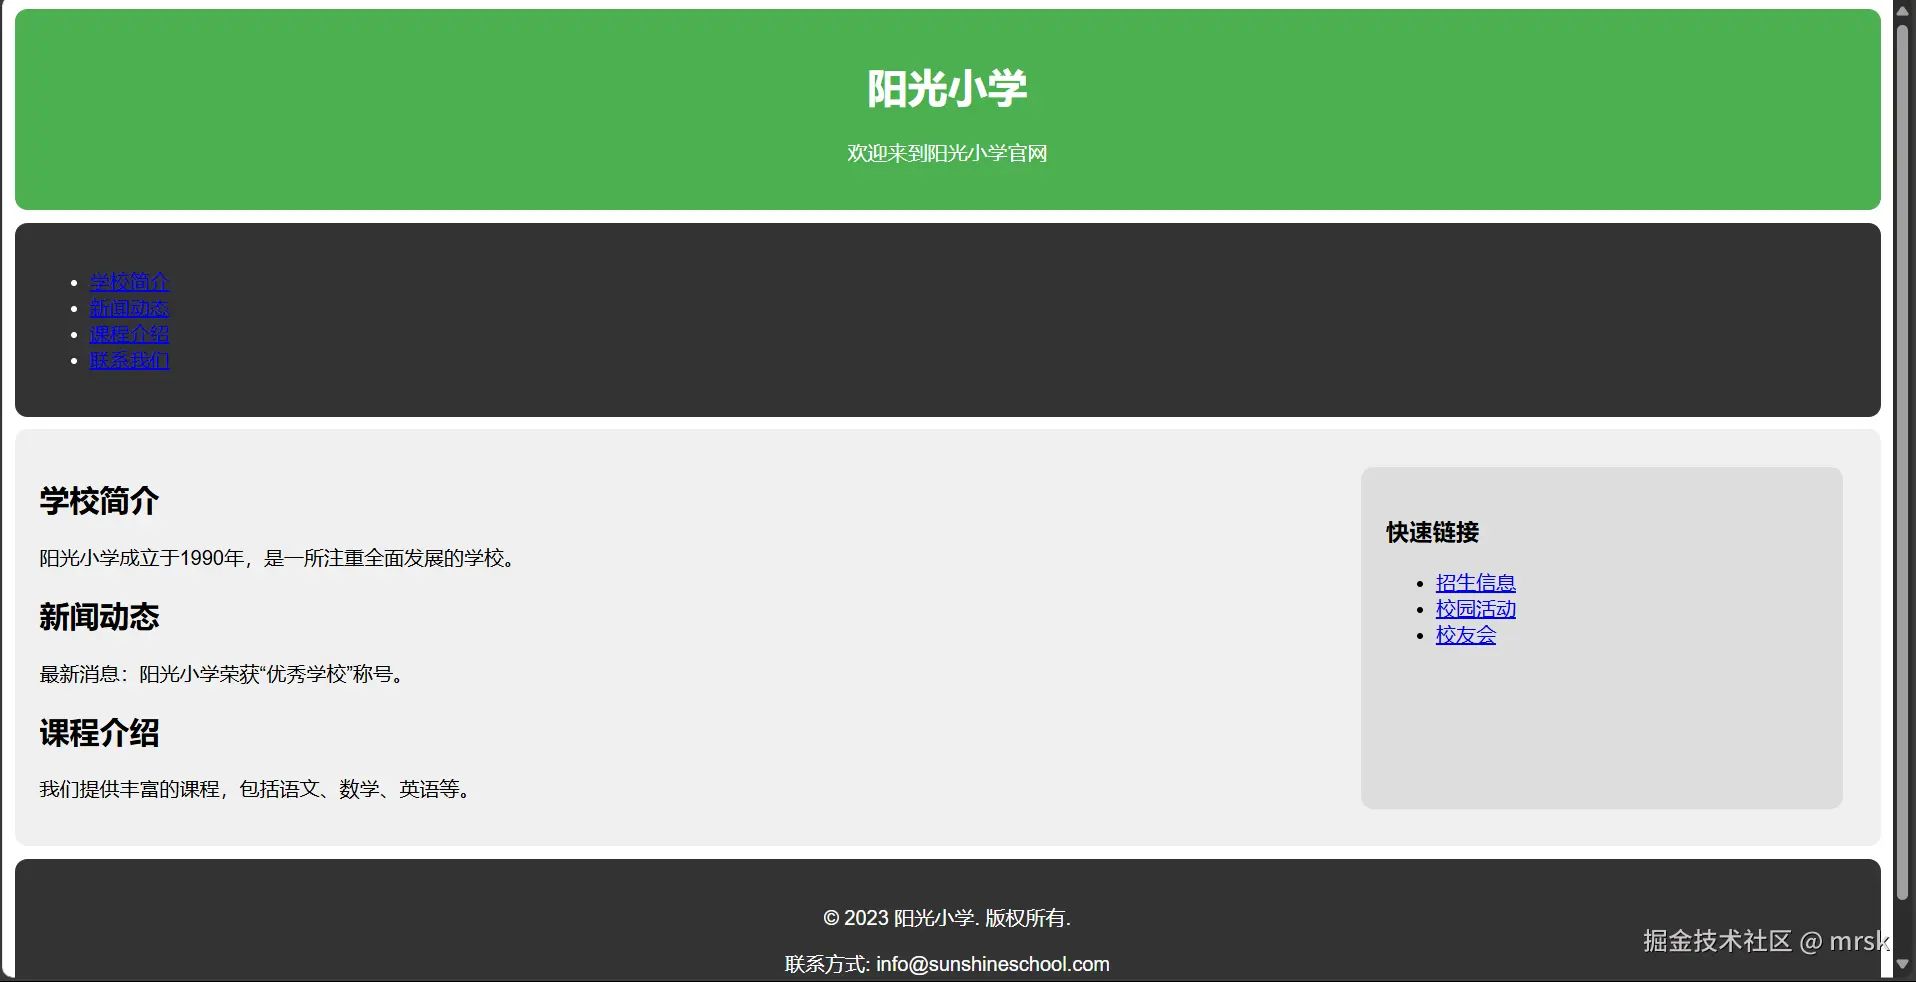
Task: Click the email address info@sunshineschool.com
Action: [991, 964]
